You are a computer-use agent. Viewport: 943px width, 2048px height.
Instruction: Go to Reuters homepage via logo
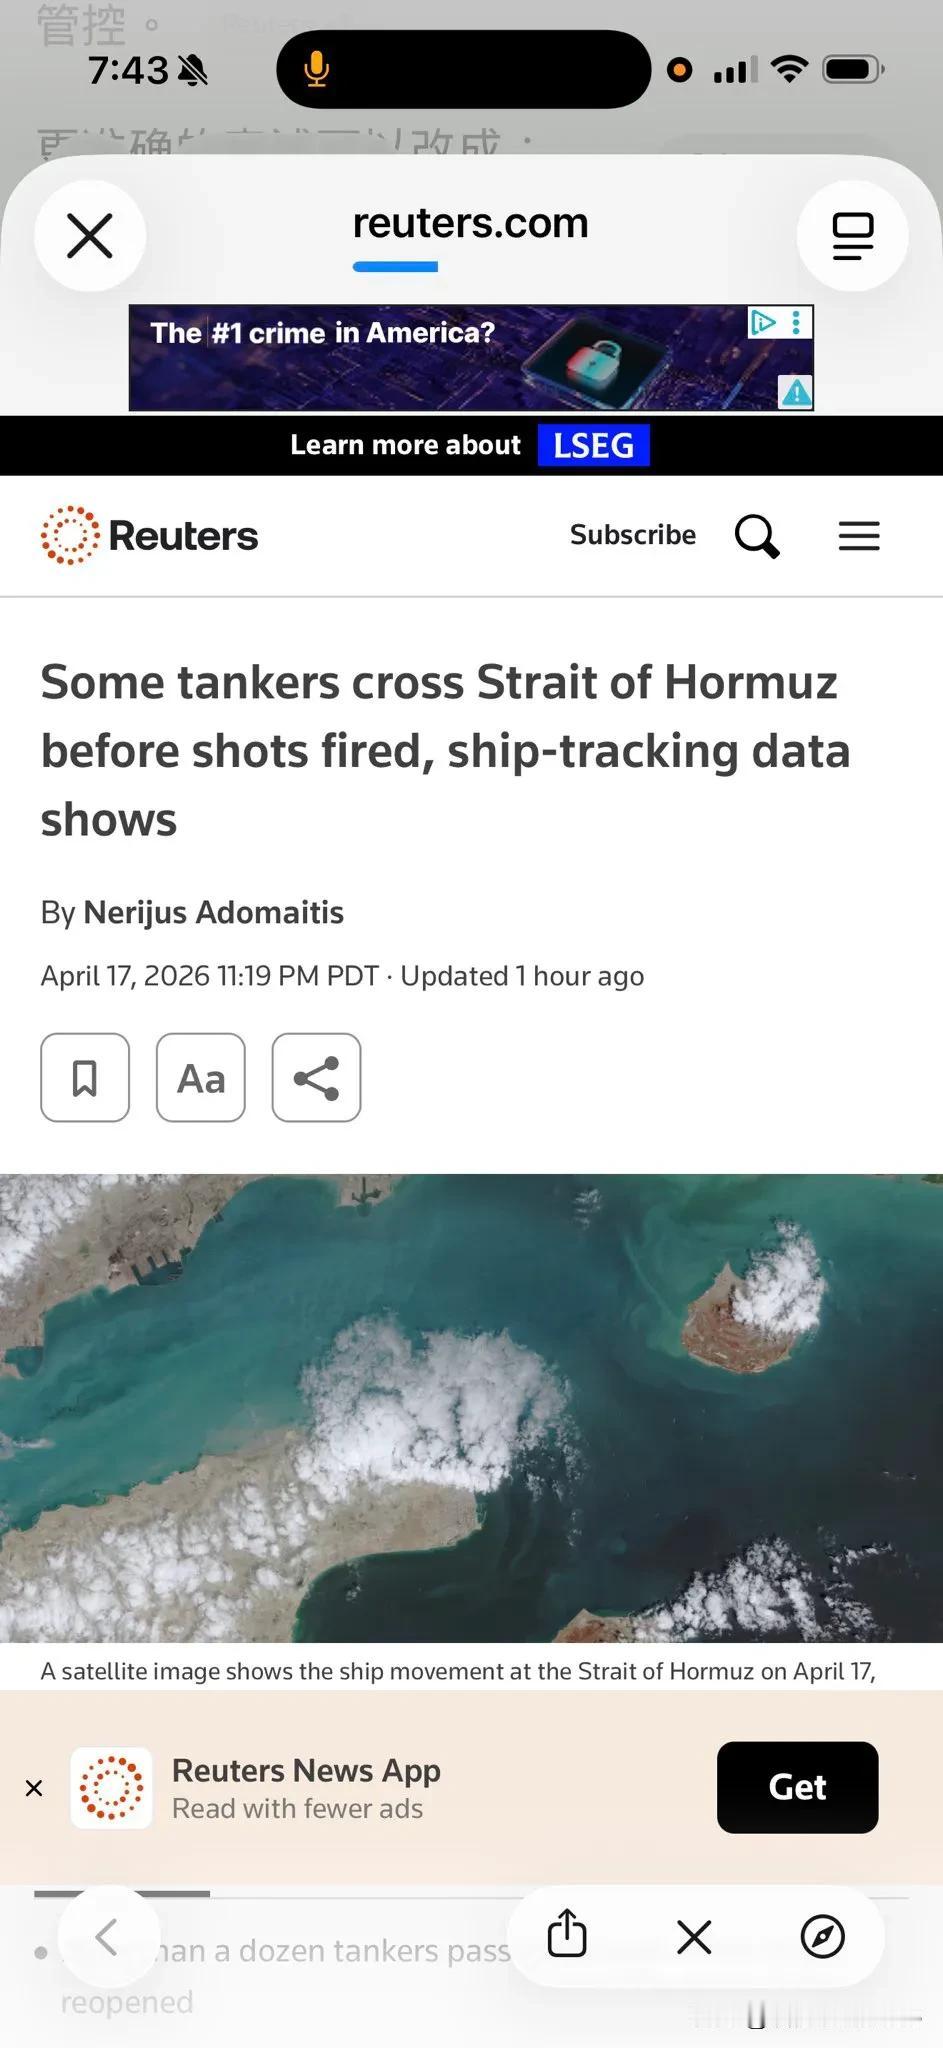(x=150, y=536)
